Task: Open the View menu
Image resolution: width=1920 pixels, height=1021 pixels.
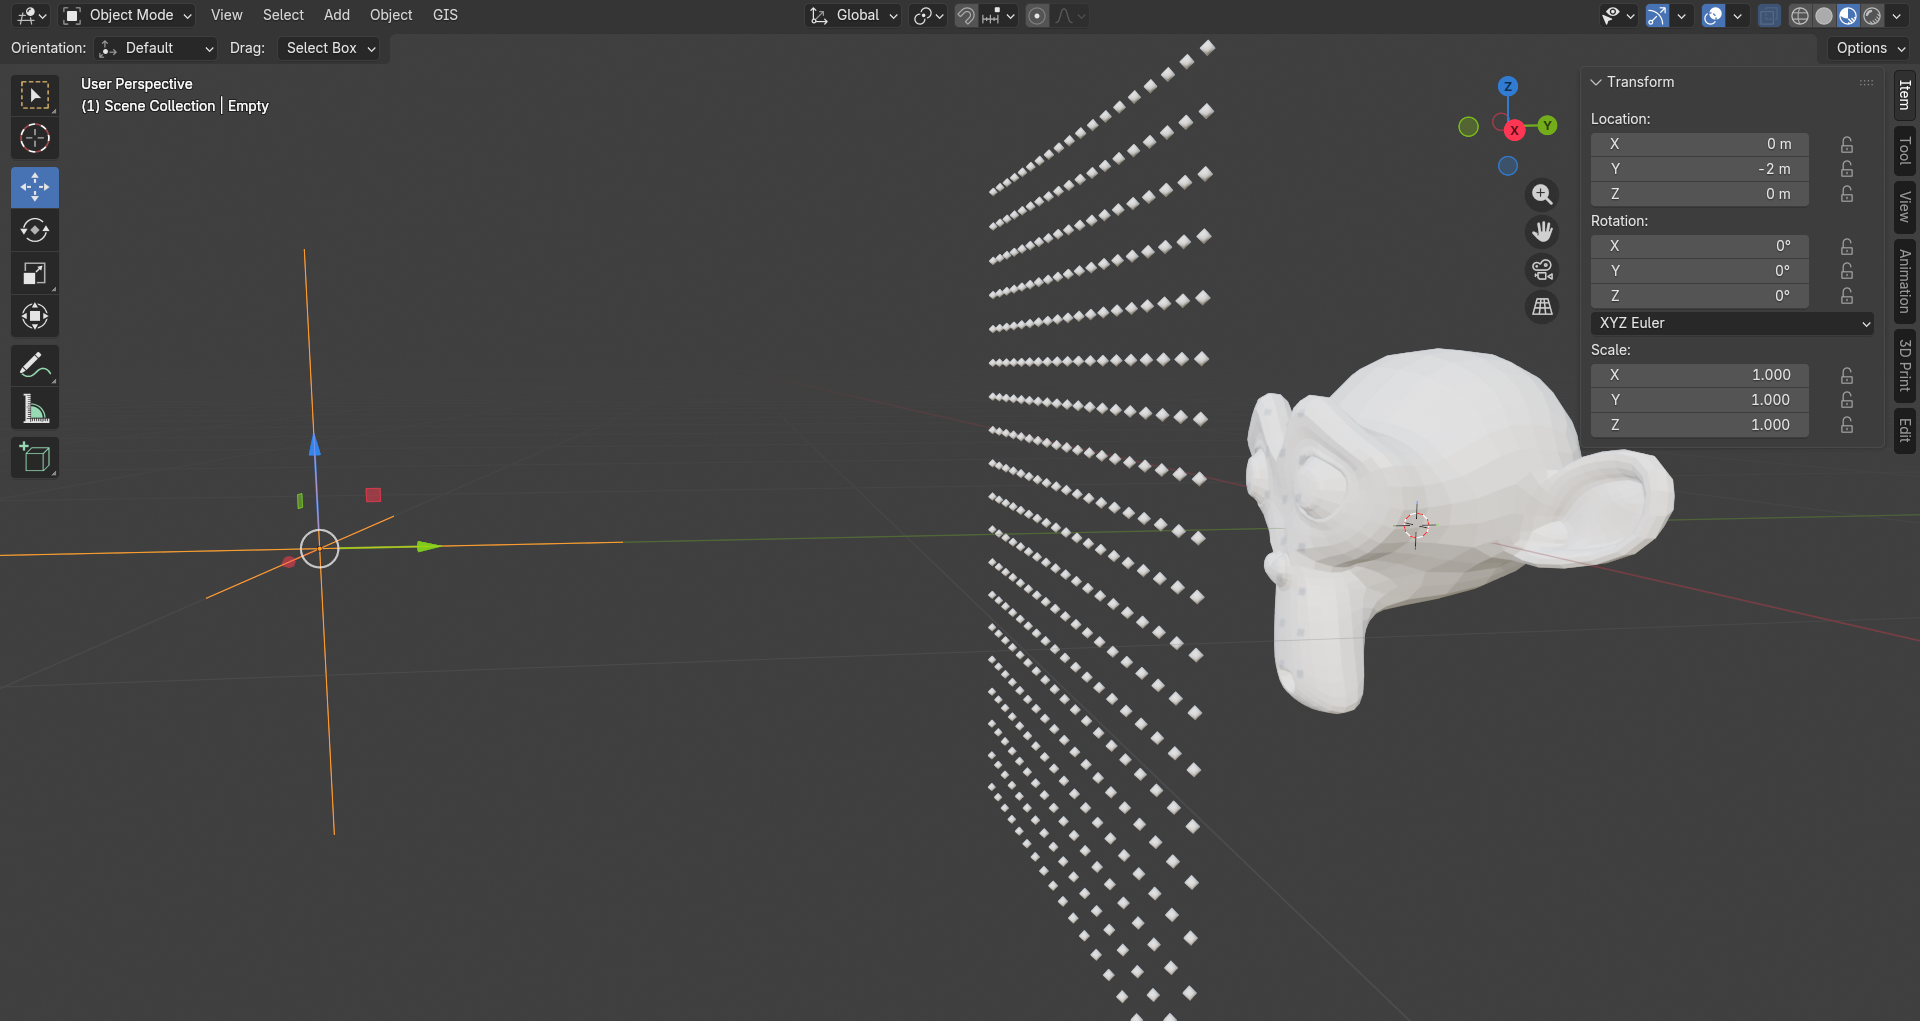Action: click(x=227, y=15)
